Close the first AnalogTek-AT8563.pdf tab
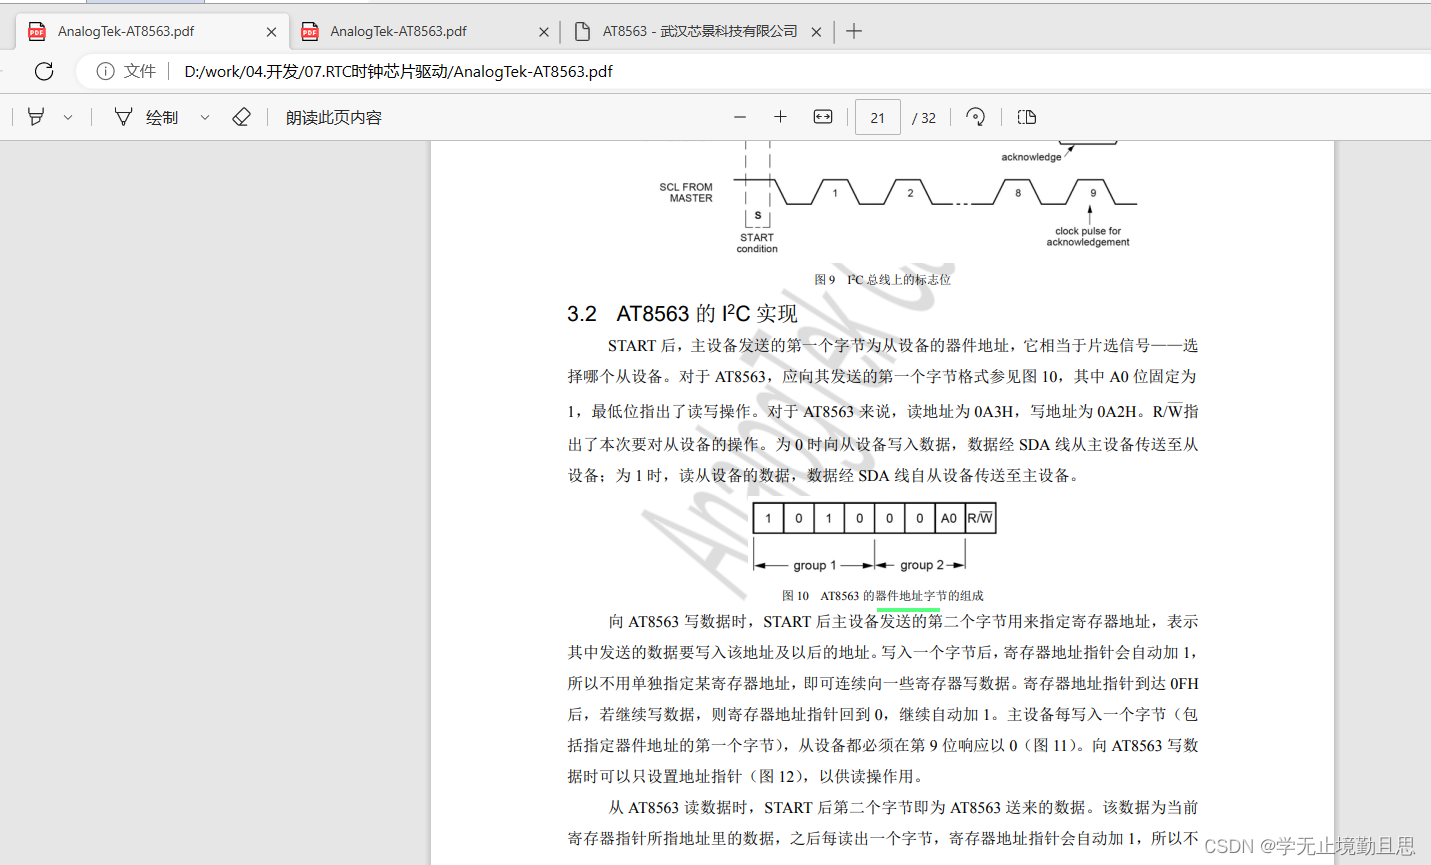 pos(270,31)
